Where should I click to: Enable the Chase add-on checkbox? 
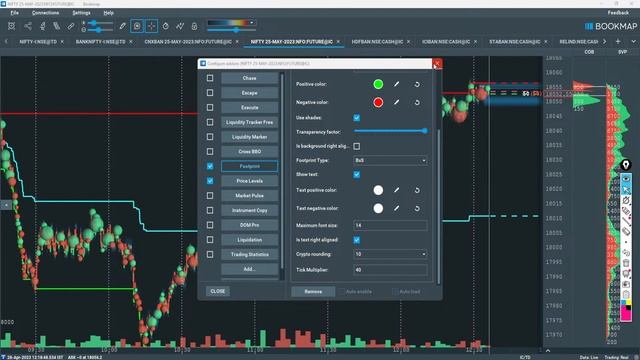[x=210, y=78]
